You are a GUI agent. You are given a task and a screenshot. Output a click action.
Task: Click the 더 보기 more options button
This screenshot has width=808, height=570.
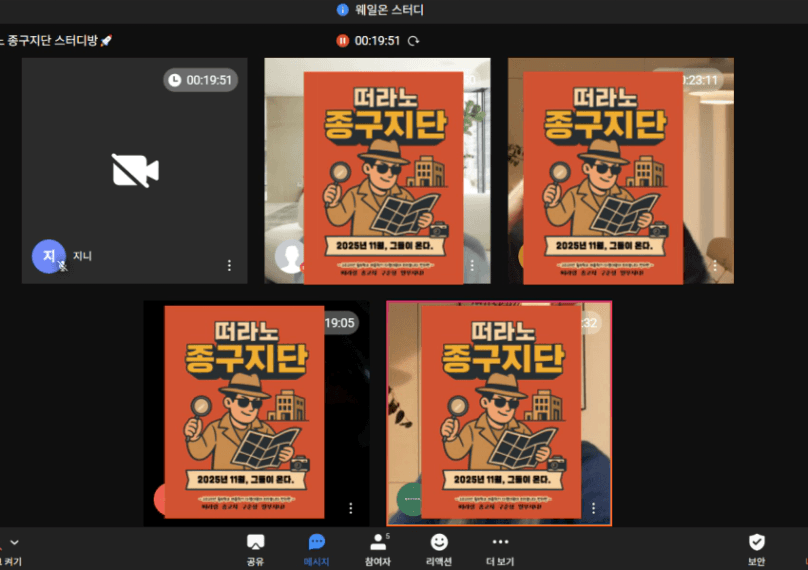(x=500, y=549)
